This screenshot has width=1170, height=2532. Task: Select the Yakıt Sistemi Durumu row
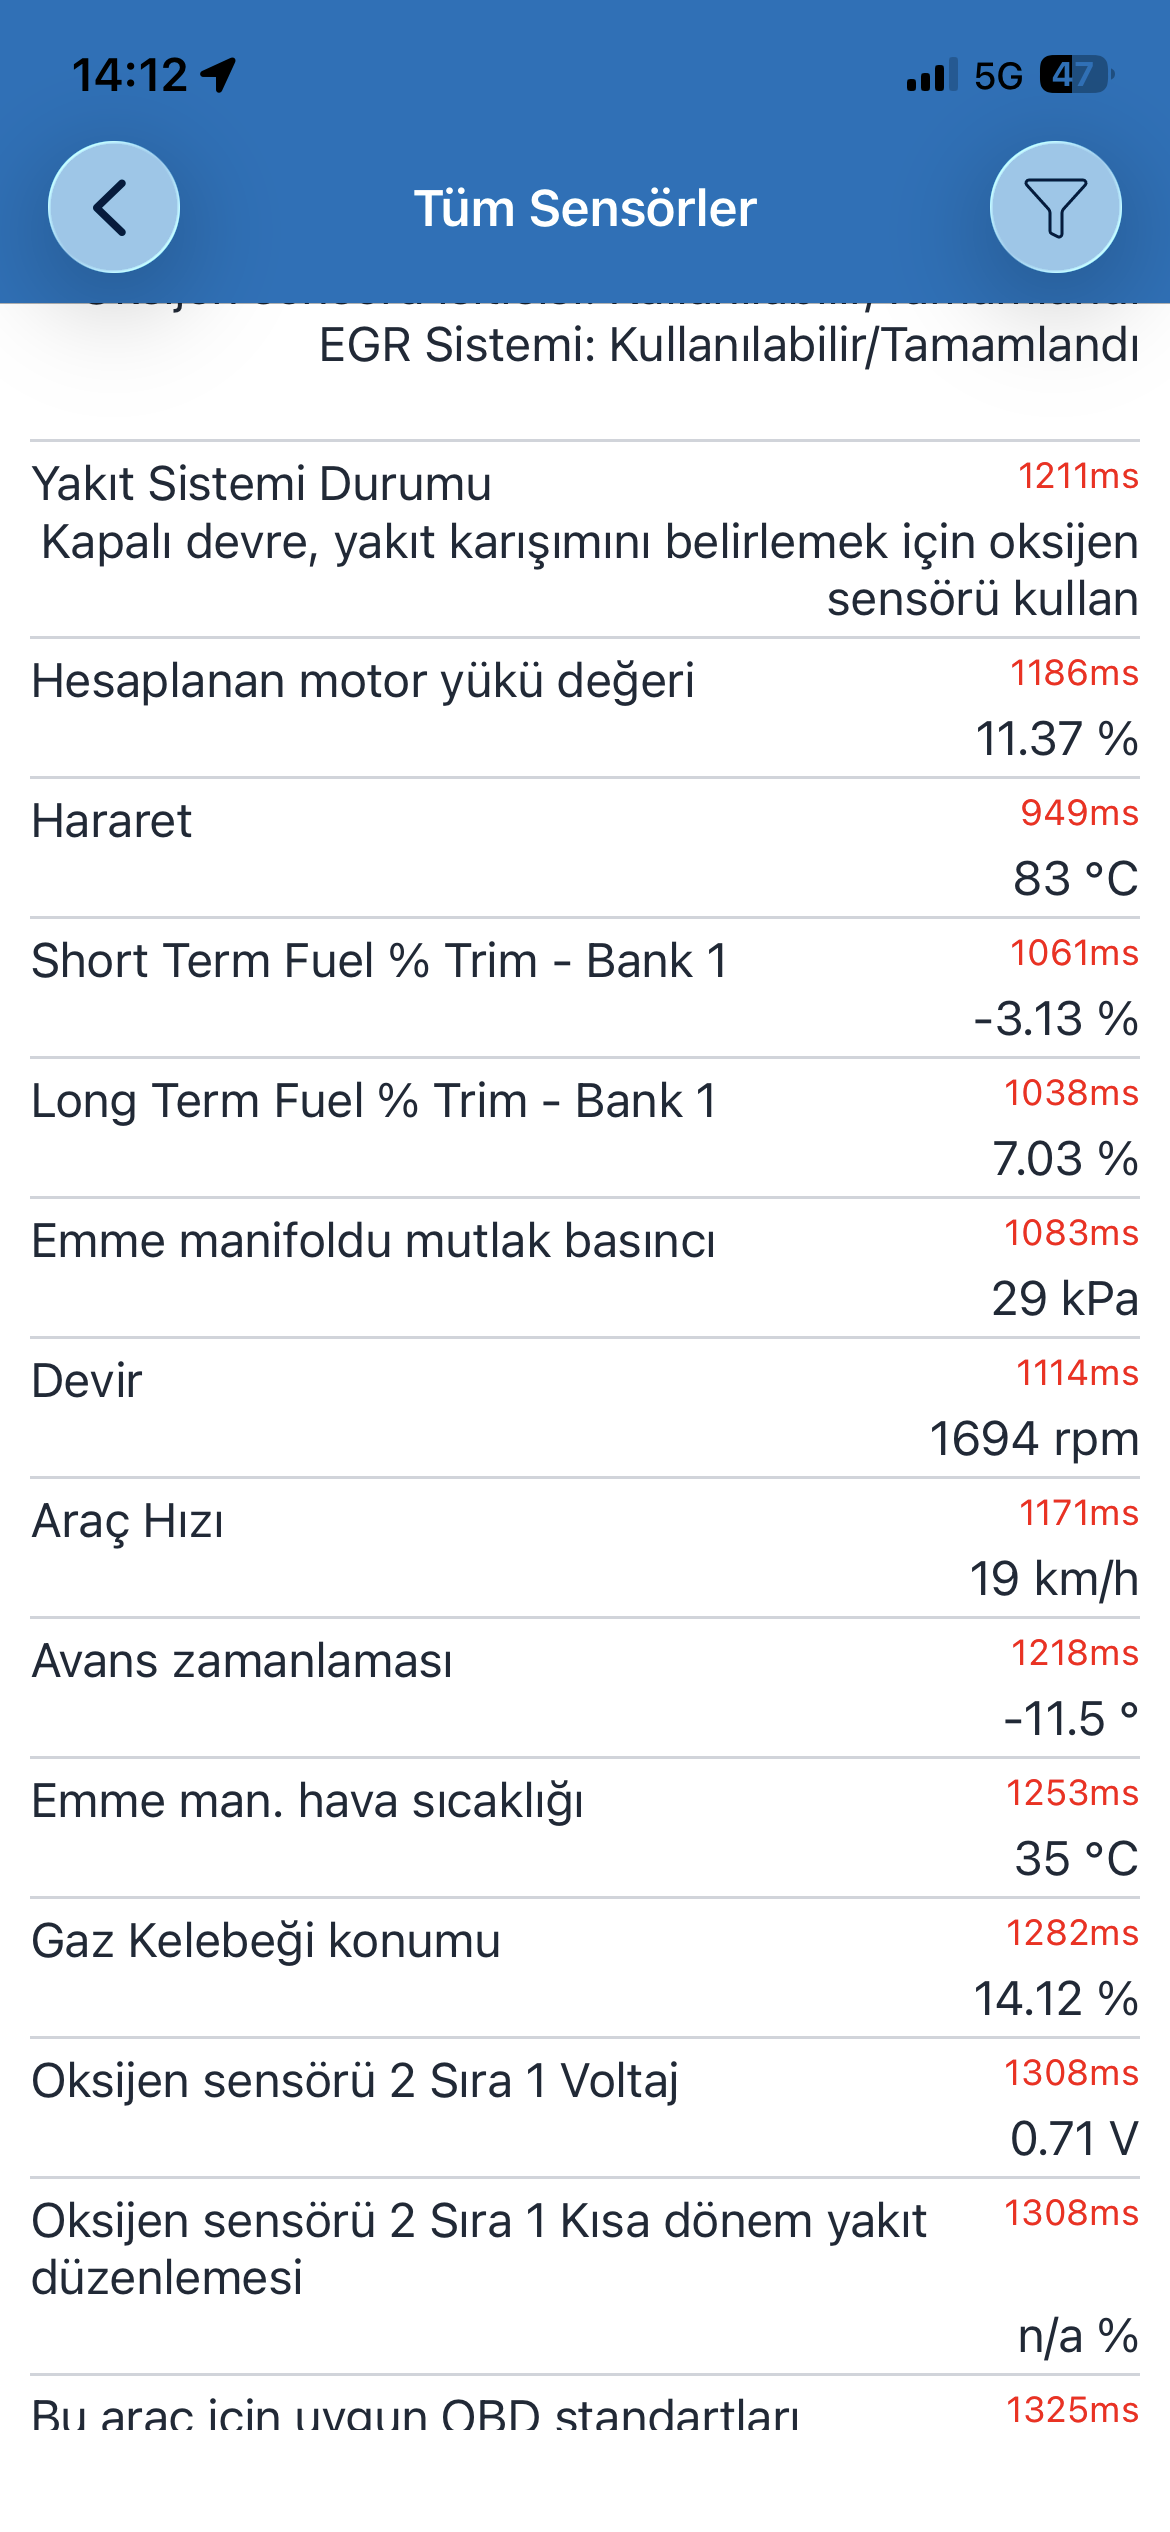(585, 539)
